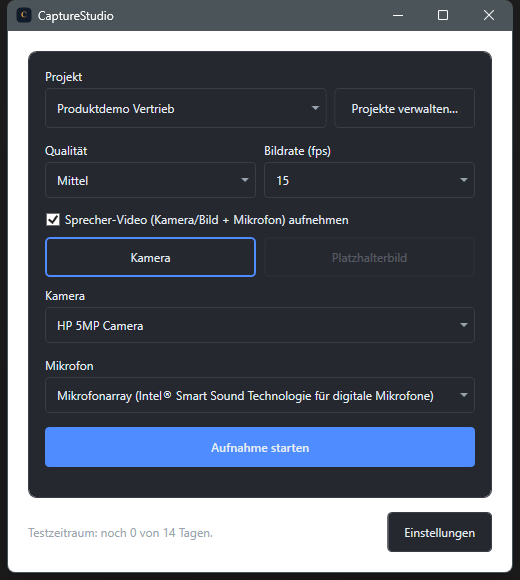Open the Bildrate (fps) dropdown showing 15
This screenshot has width=520, height=580.
[x=369, y=180]
